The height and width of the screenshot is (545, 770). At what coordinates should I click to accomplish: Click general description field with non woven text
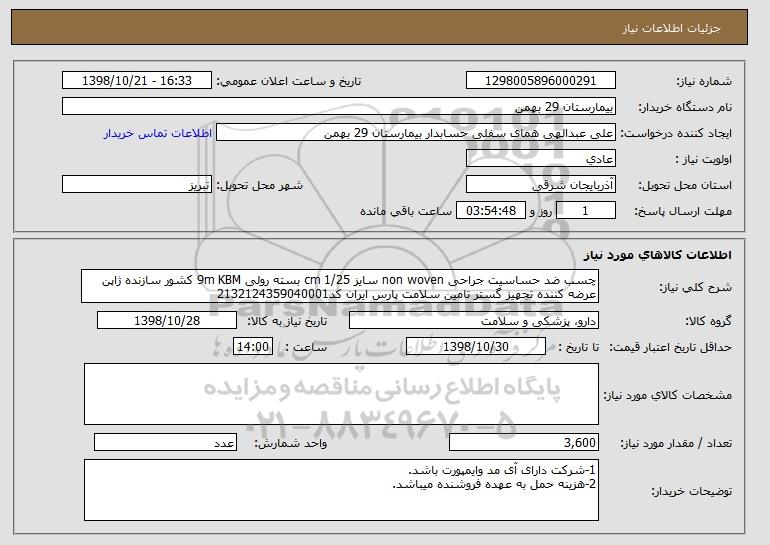(340, 286)
